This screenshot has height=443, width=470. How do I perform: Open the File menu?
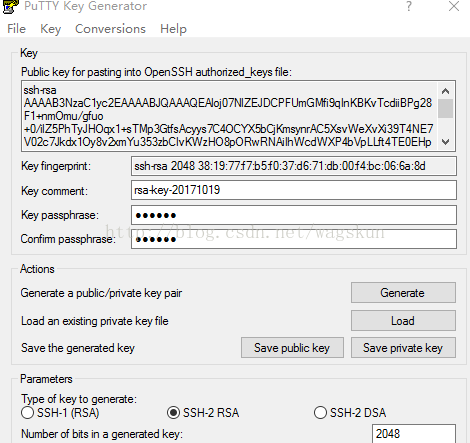[16, 29]
